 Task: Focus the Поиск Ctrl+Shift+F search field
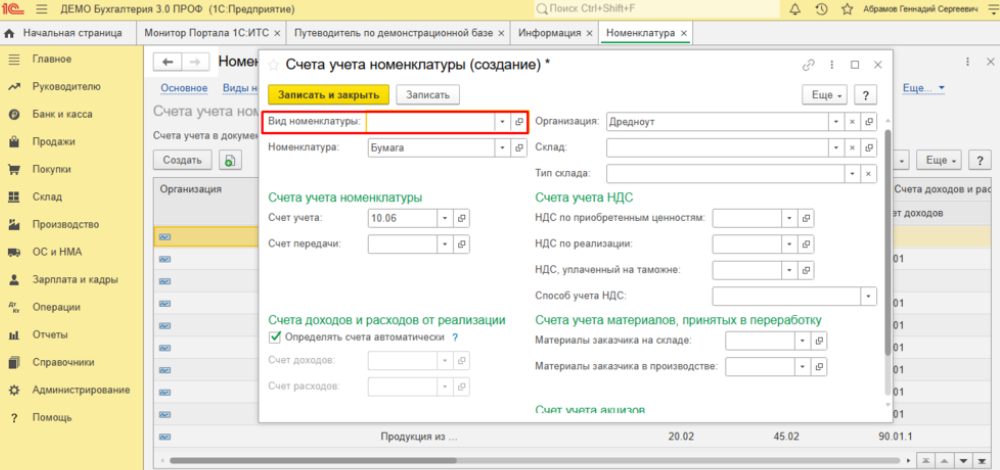click(657, 9)
